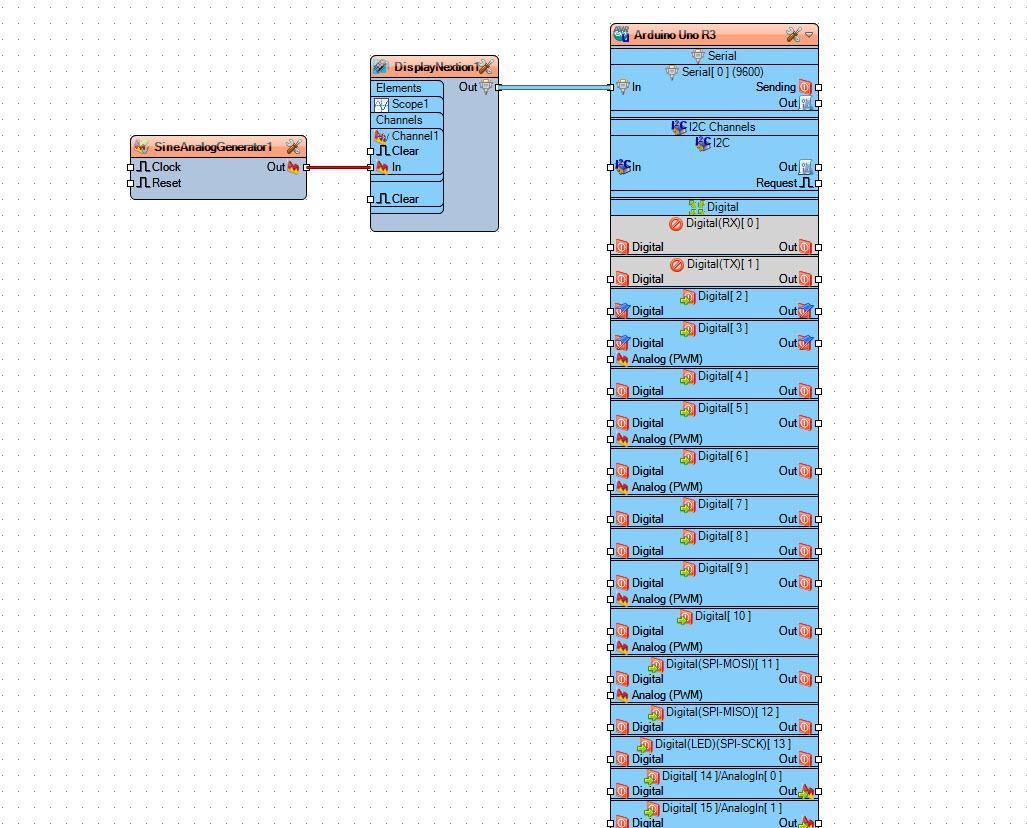Open tools icon on SineAnalogGenerator1 header
Screen dimensions: 1027x828
pyautogui.click(x=293, y=147)
